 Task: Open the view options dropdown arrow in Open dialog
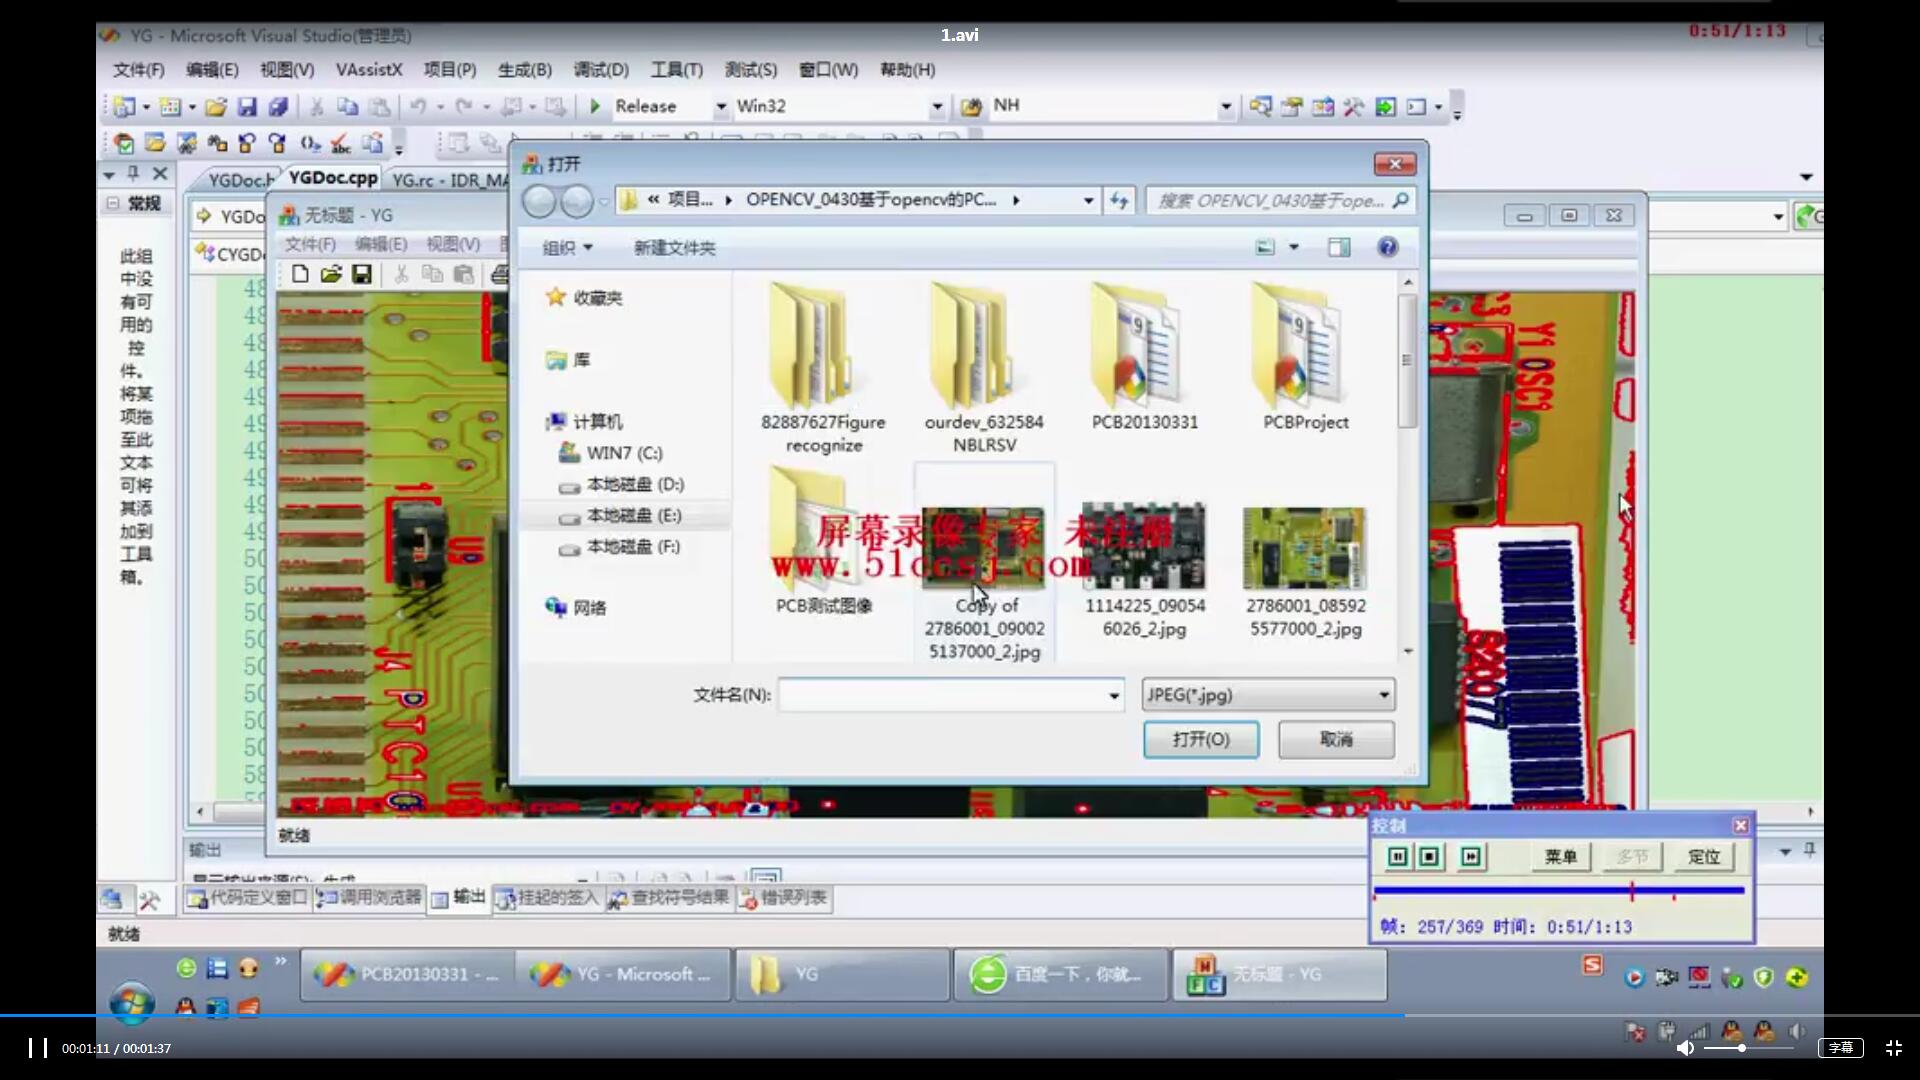point(1293,247)
